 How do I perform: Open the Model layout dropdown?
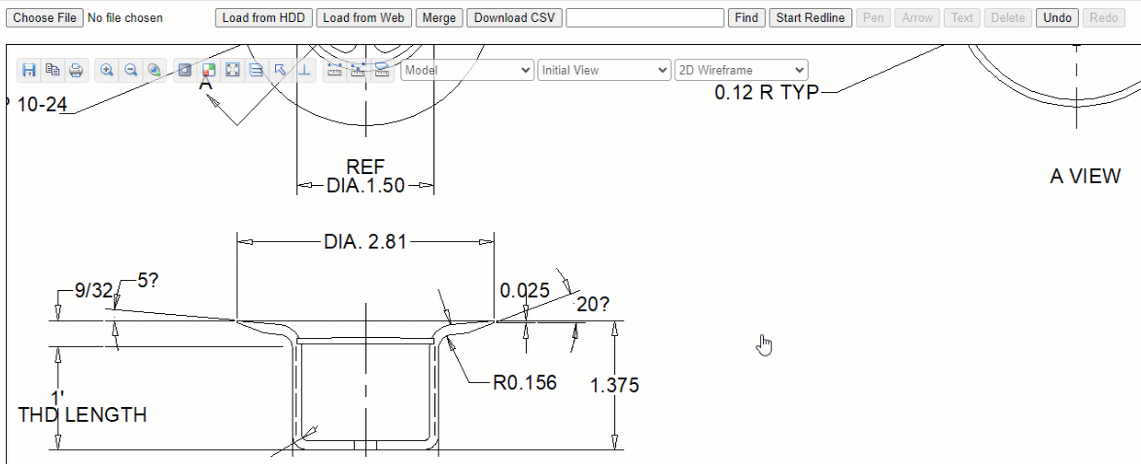pos(467,70)
